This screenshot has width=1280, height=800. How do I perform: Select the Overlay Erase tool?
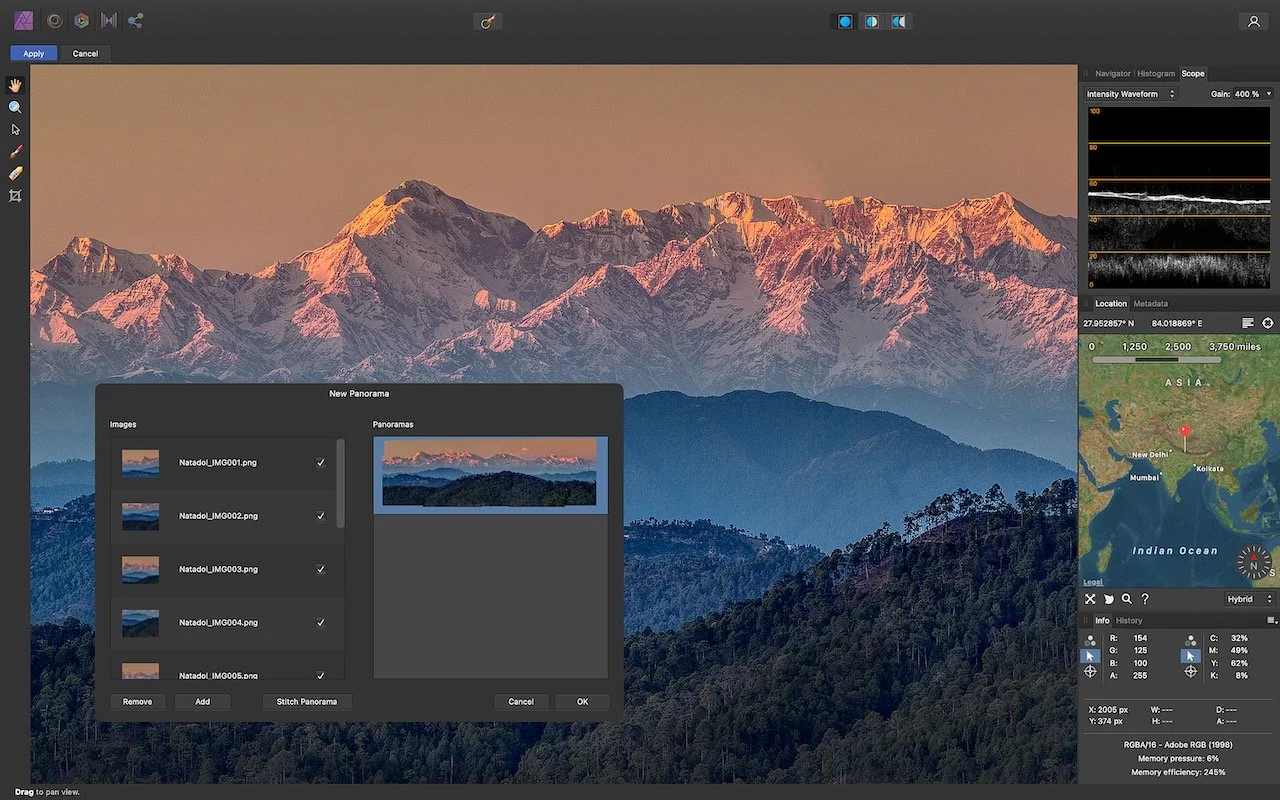tap(15, 173)
